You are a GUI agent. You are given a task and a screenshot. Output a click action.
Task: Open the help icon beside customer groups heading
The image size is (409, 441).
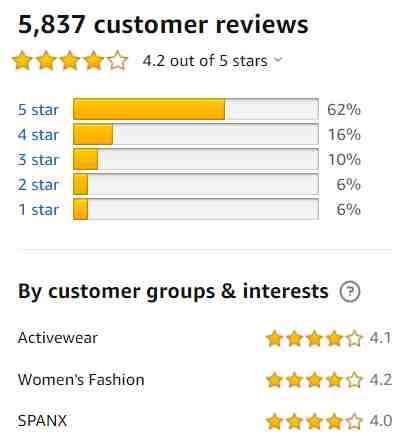click(350, 292)
